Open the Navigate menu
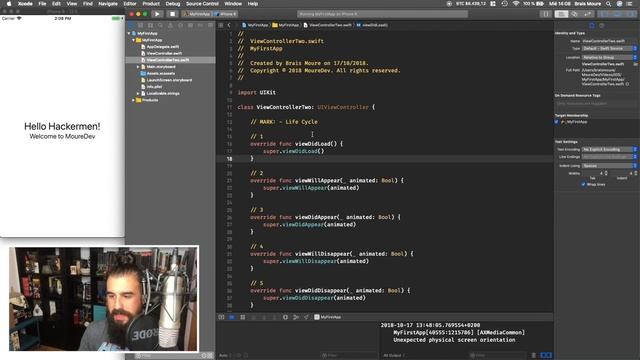 tap(108, 4)
